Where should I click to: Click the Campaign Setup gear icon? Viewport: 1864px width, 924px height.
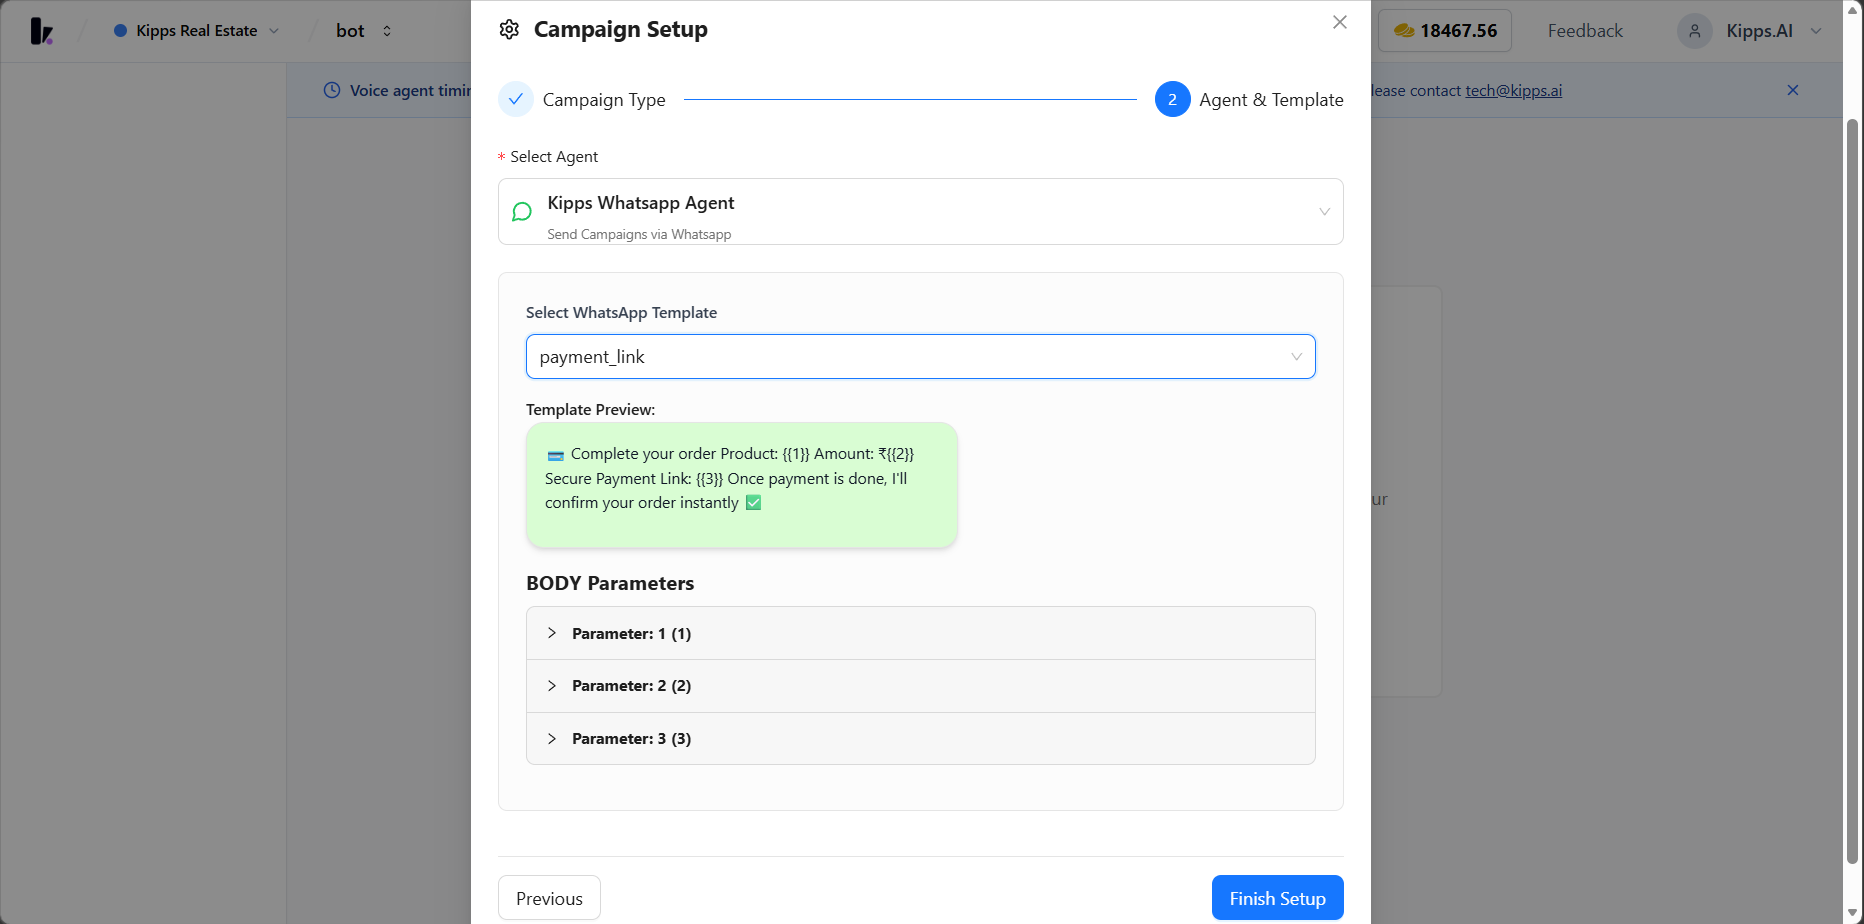[x=509, y=30]
